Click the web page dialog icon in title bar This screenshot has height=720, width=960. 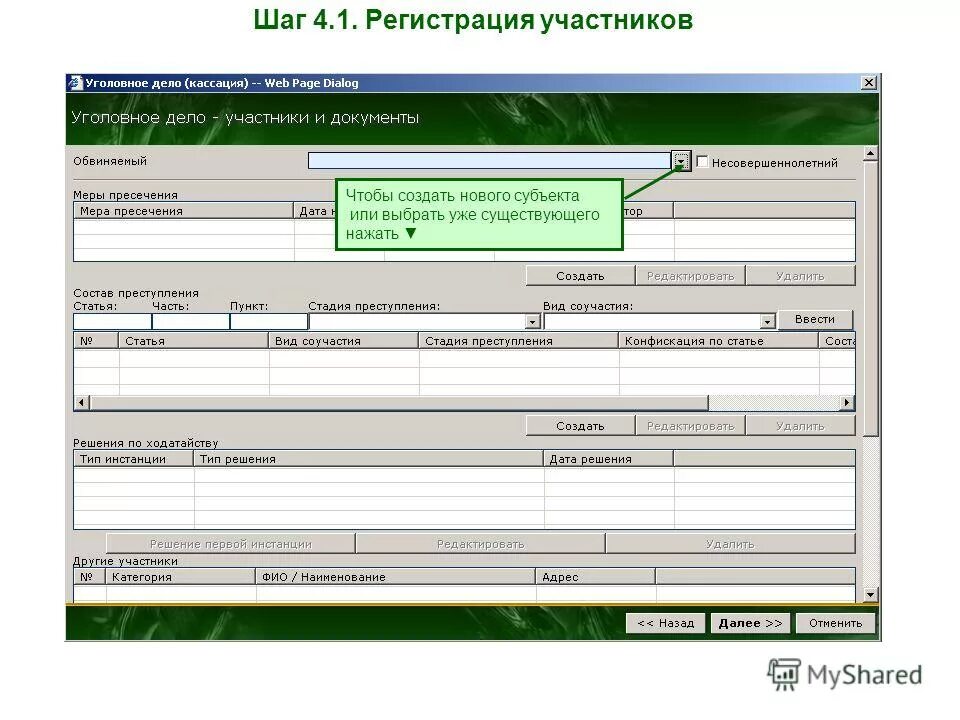pos(75,83)
